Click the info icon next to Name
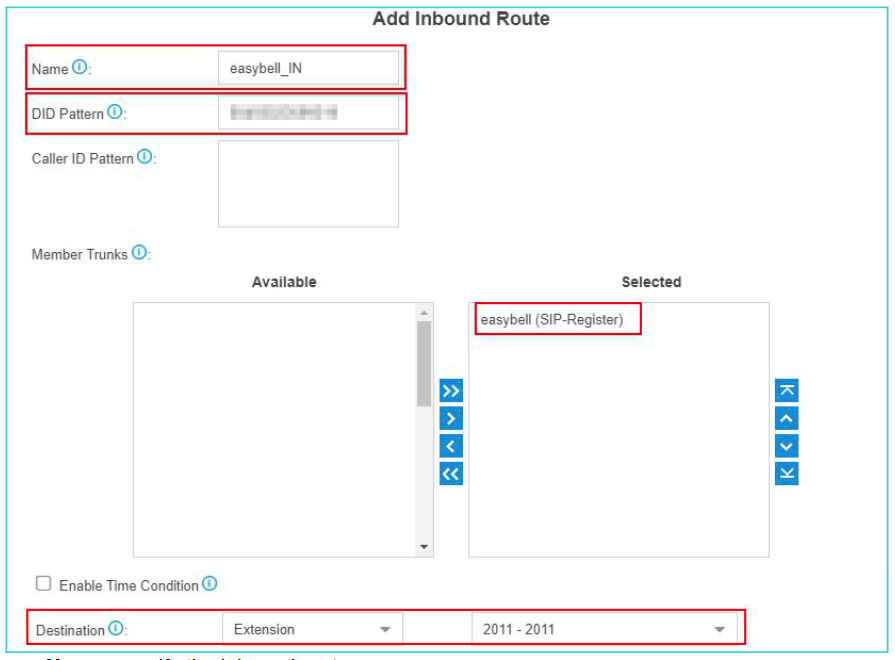This screenshot has height=660, width=895. coord(80,69)
